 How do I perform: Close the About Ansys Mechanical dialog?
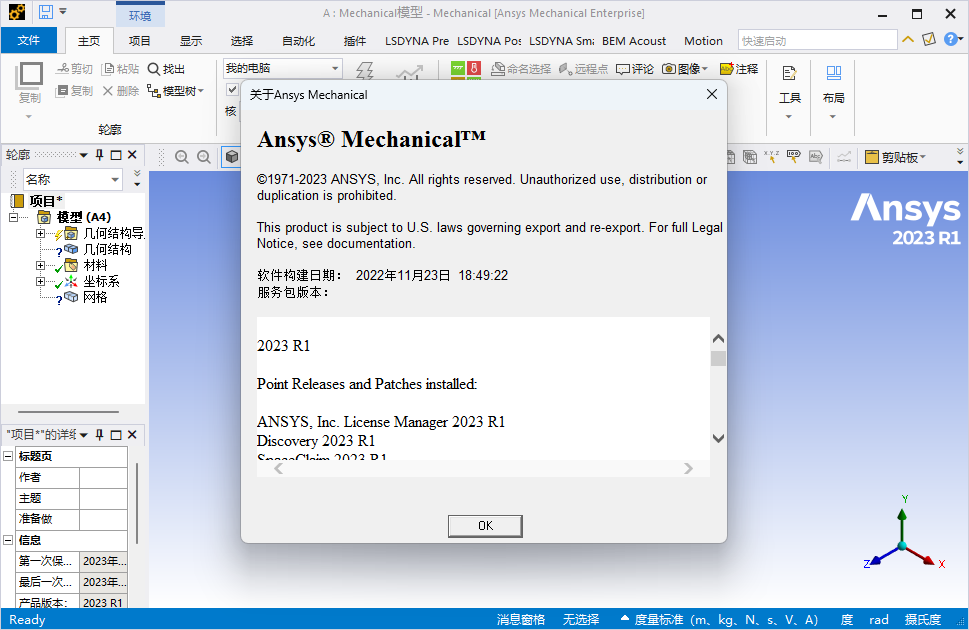[x=712, y=94]
